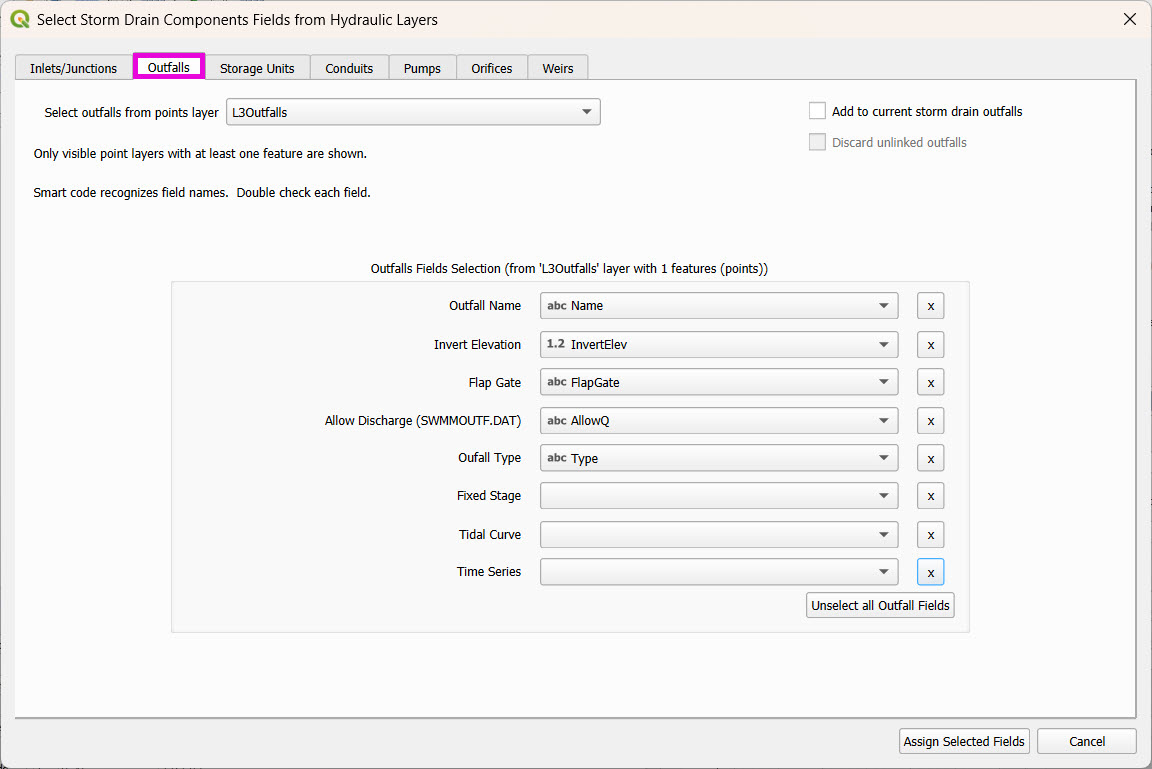The width and height of the screenshot is (1152, 769).
Task: Open the Conduits tab
Action: click(x=349, y=68)
